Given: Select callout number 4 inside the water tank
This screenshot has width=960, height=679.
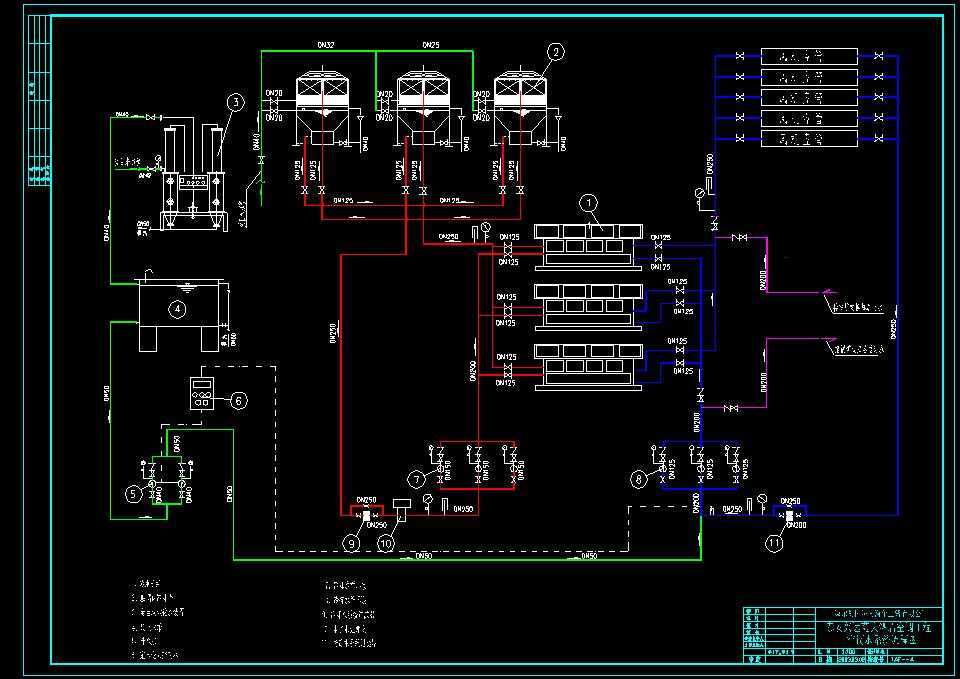Looking at the screenshot, I should 177,309.
